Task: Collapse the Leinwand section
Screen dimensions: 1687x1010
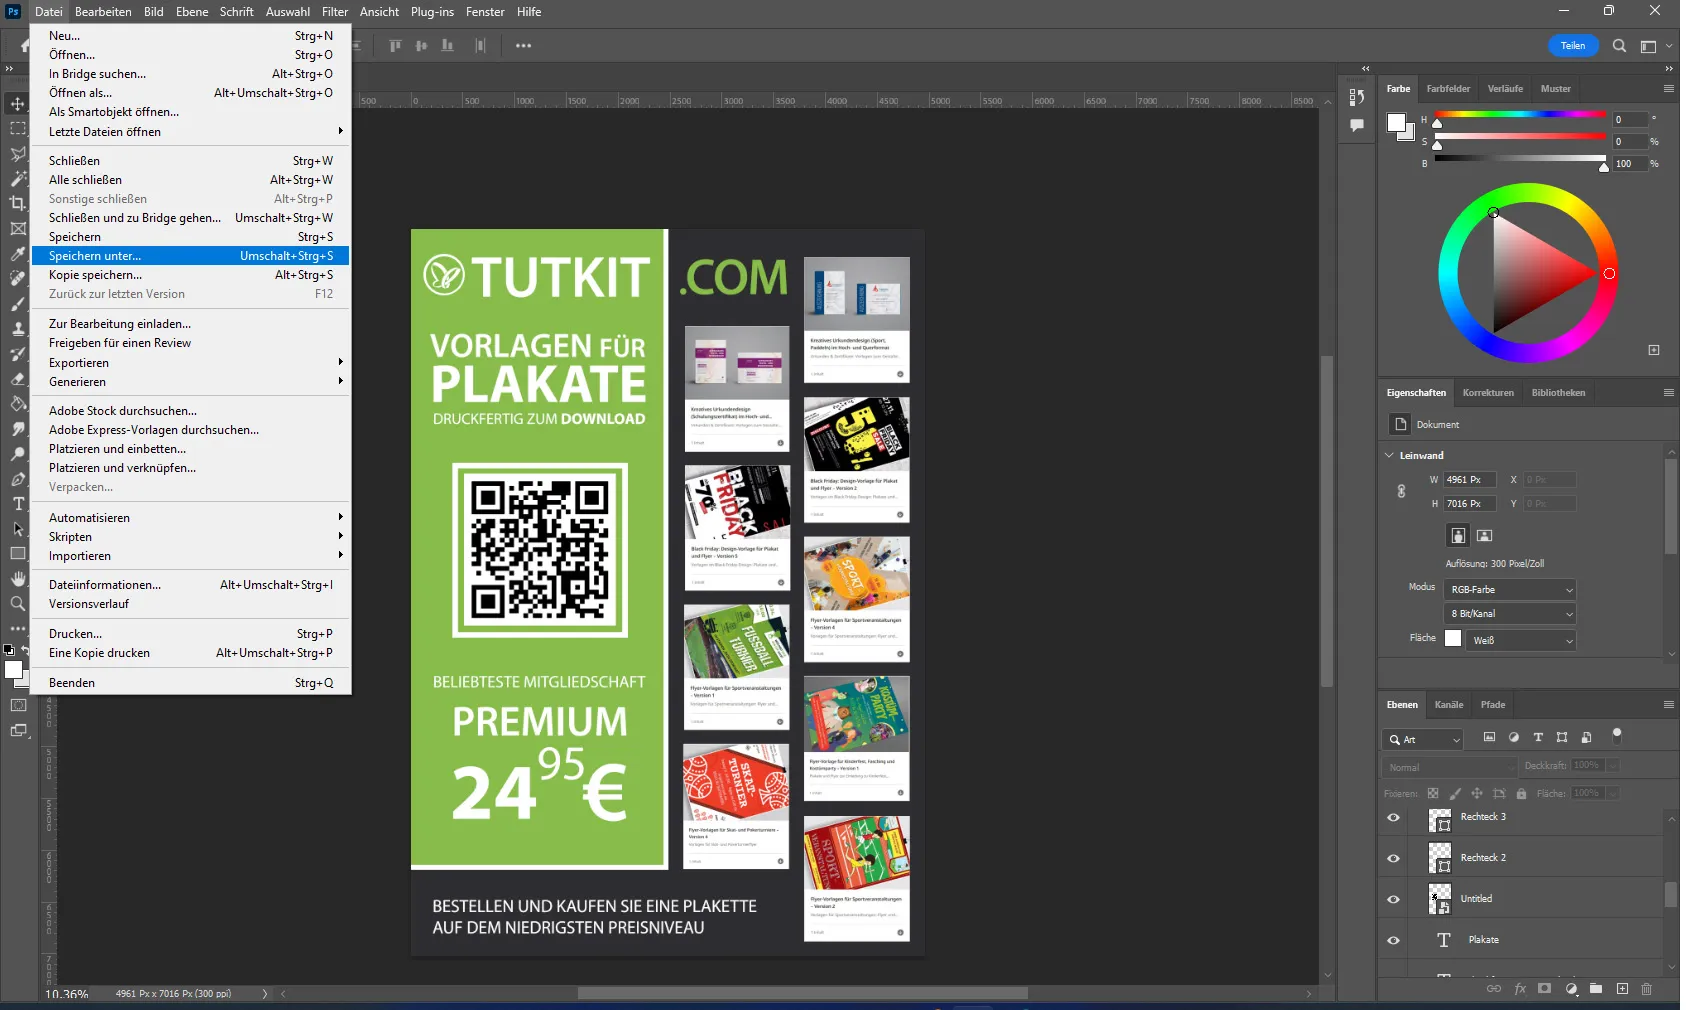Action: point(1389,456)
